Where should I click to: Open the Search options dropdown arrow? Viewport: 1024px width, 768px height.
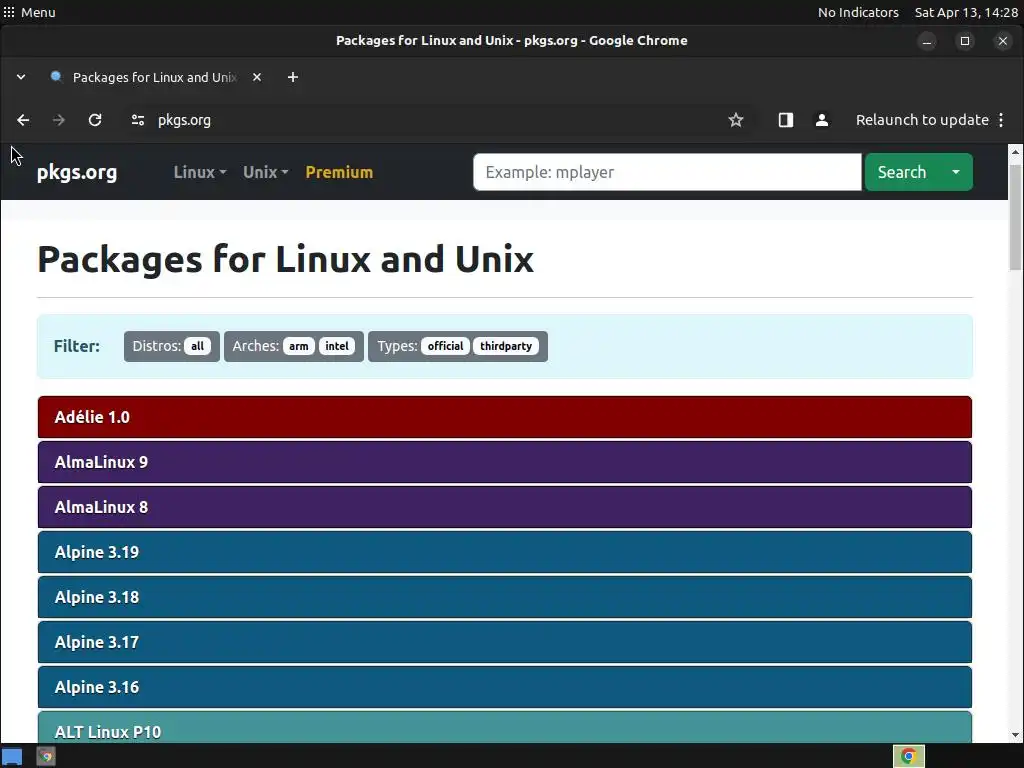956,172
